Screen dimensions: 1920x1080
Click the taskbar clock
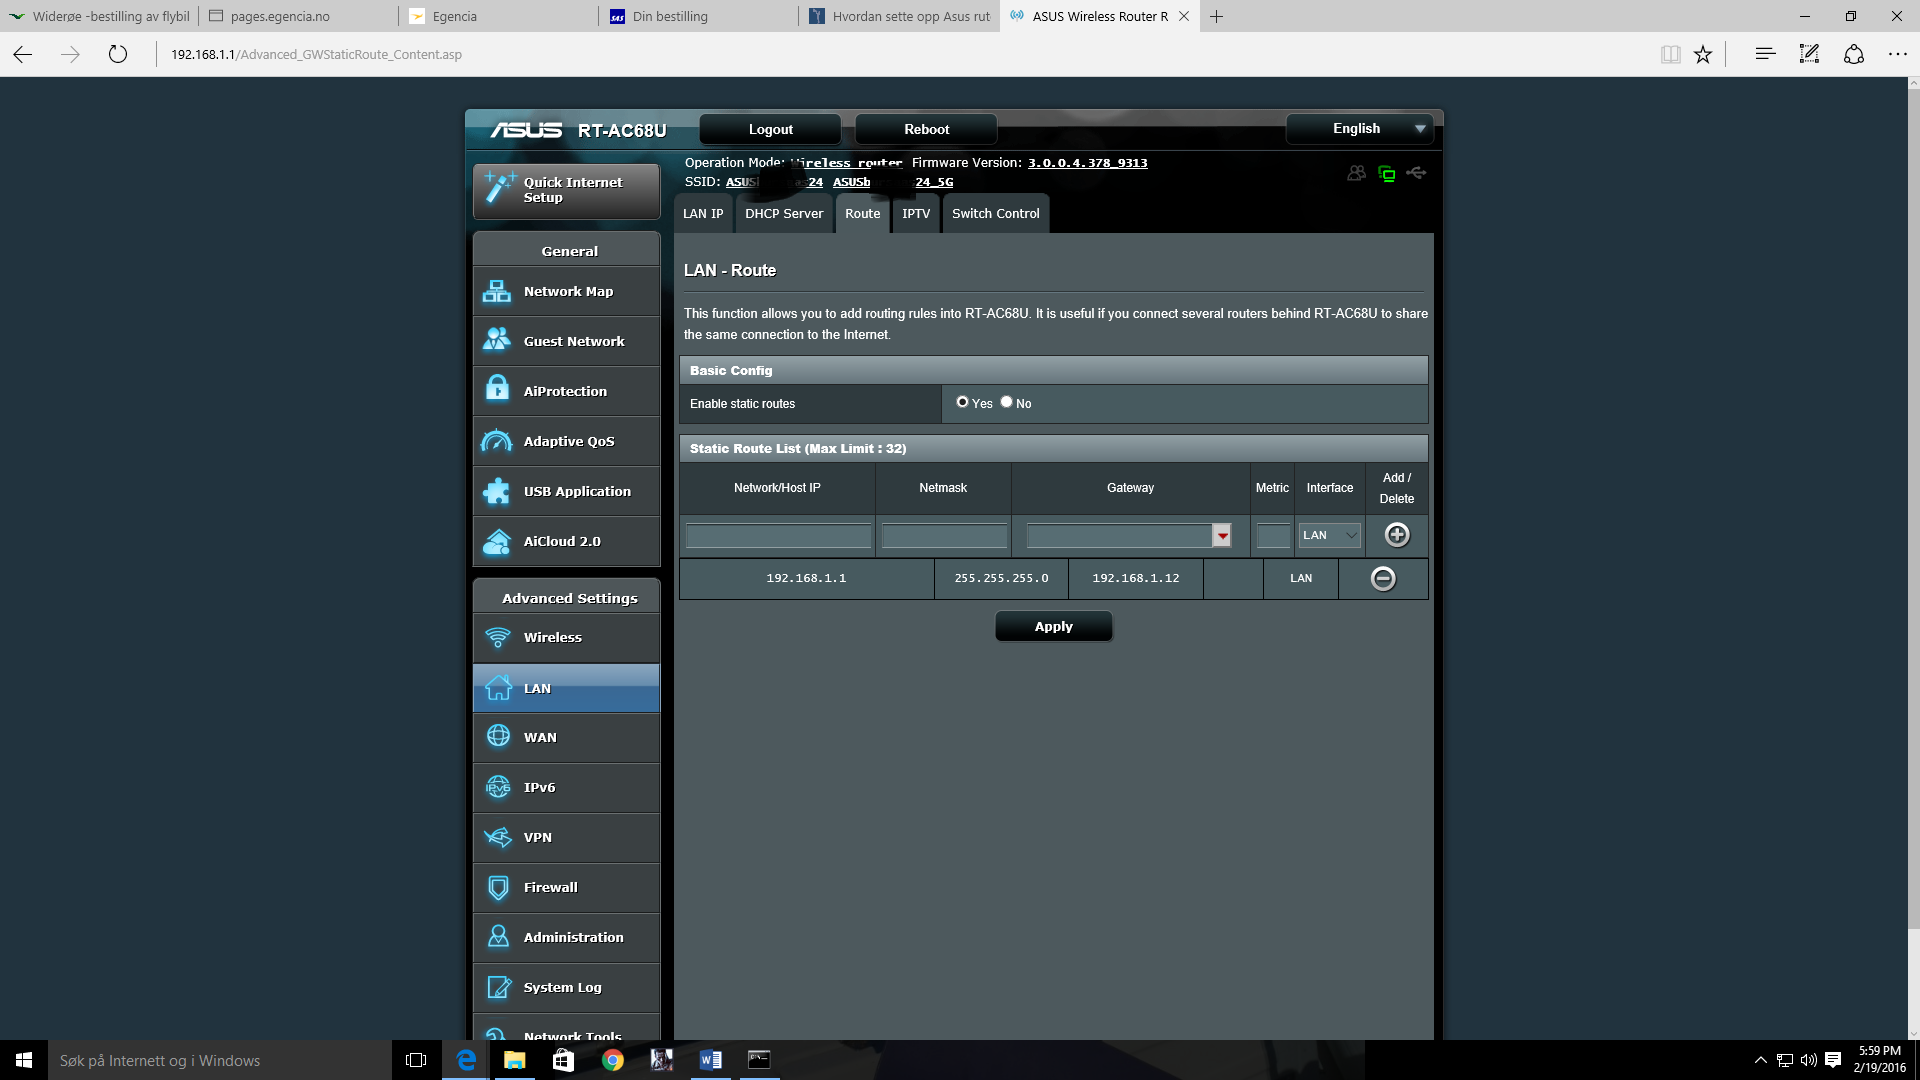(1880, 1060)
